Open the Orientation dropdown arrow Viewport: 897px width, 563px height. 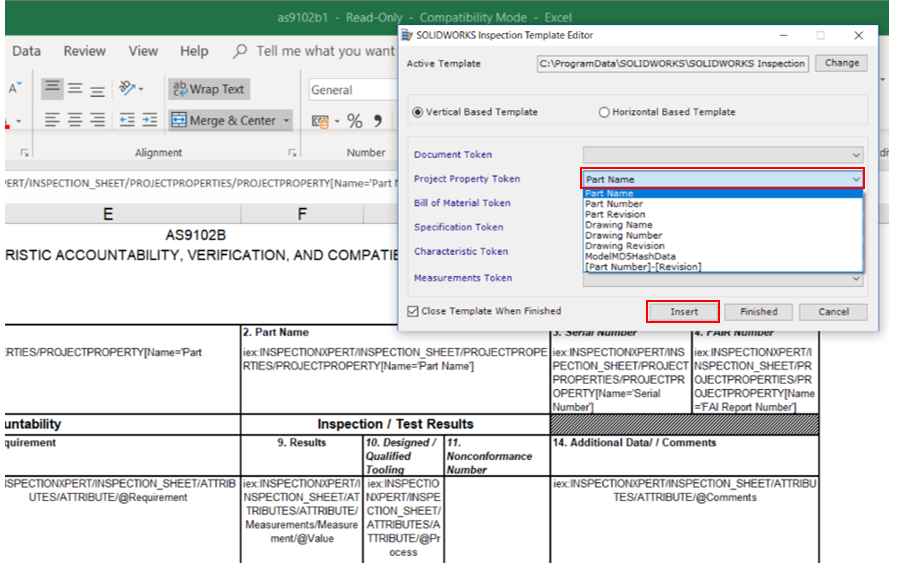click(141, 89)
